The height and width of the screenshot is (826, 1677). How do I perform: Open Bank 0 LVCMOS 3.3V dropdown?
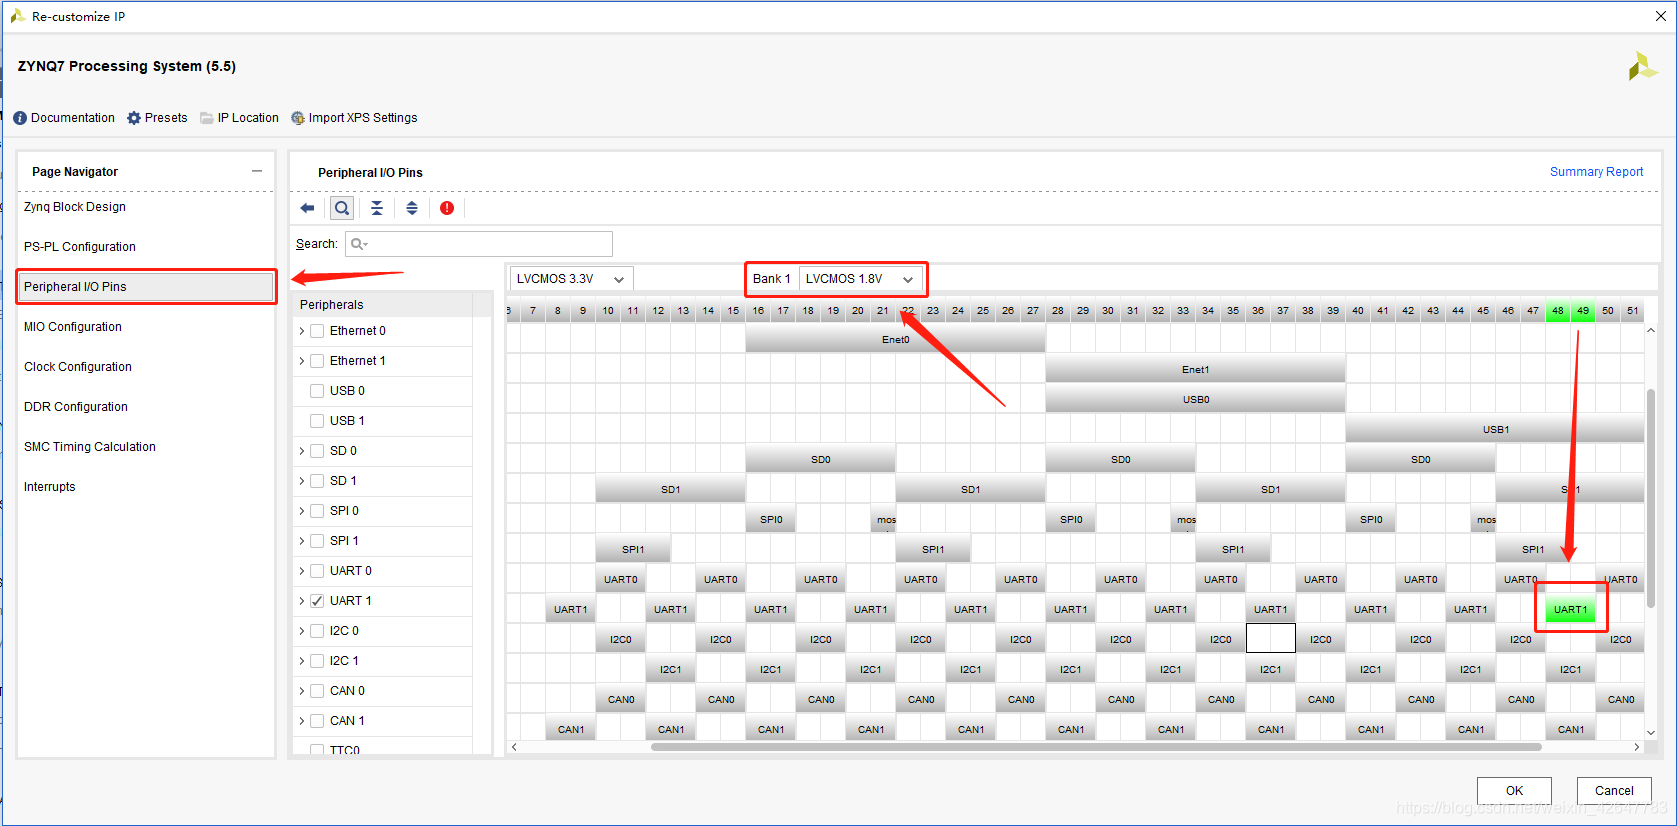pyautogui.click(x=571, y=279)
